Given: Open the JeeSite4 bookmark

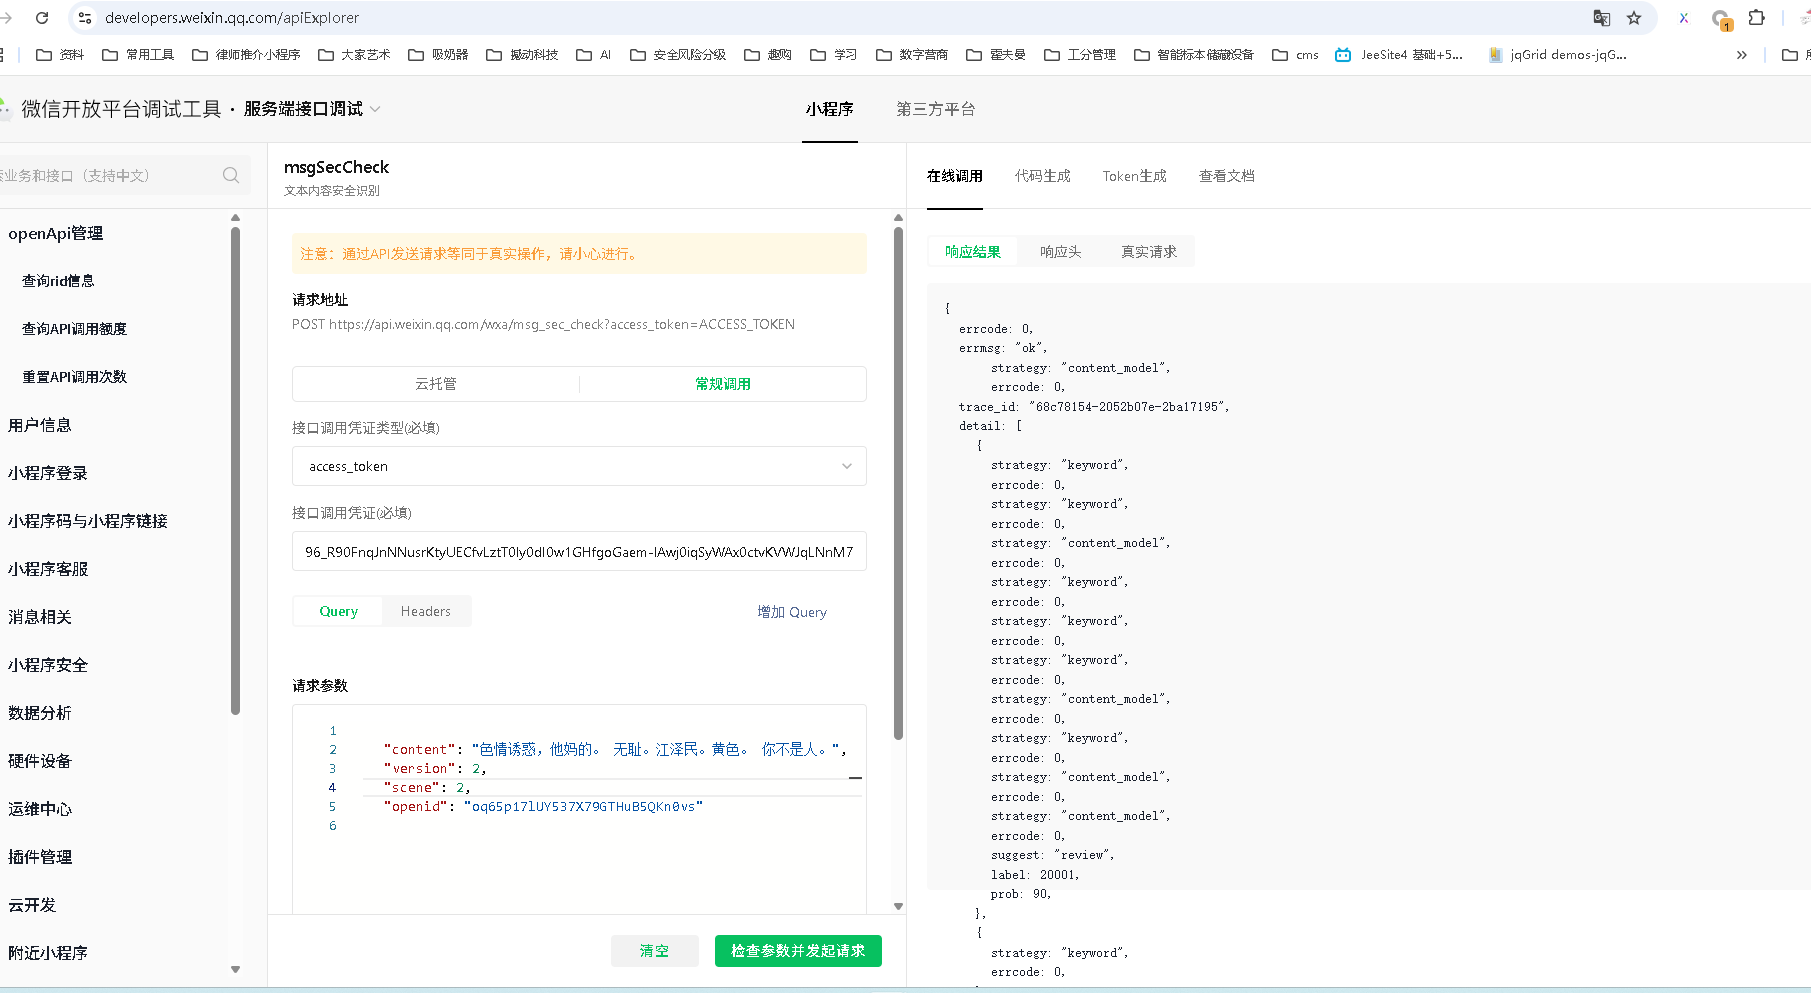Looking at the screenshot, I should click(x=1399, y=55).
